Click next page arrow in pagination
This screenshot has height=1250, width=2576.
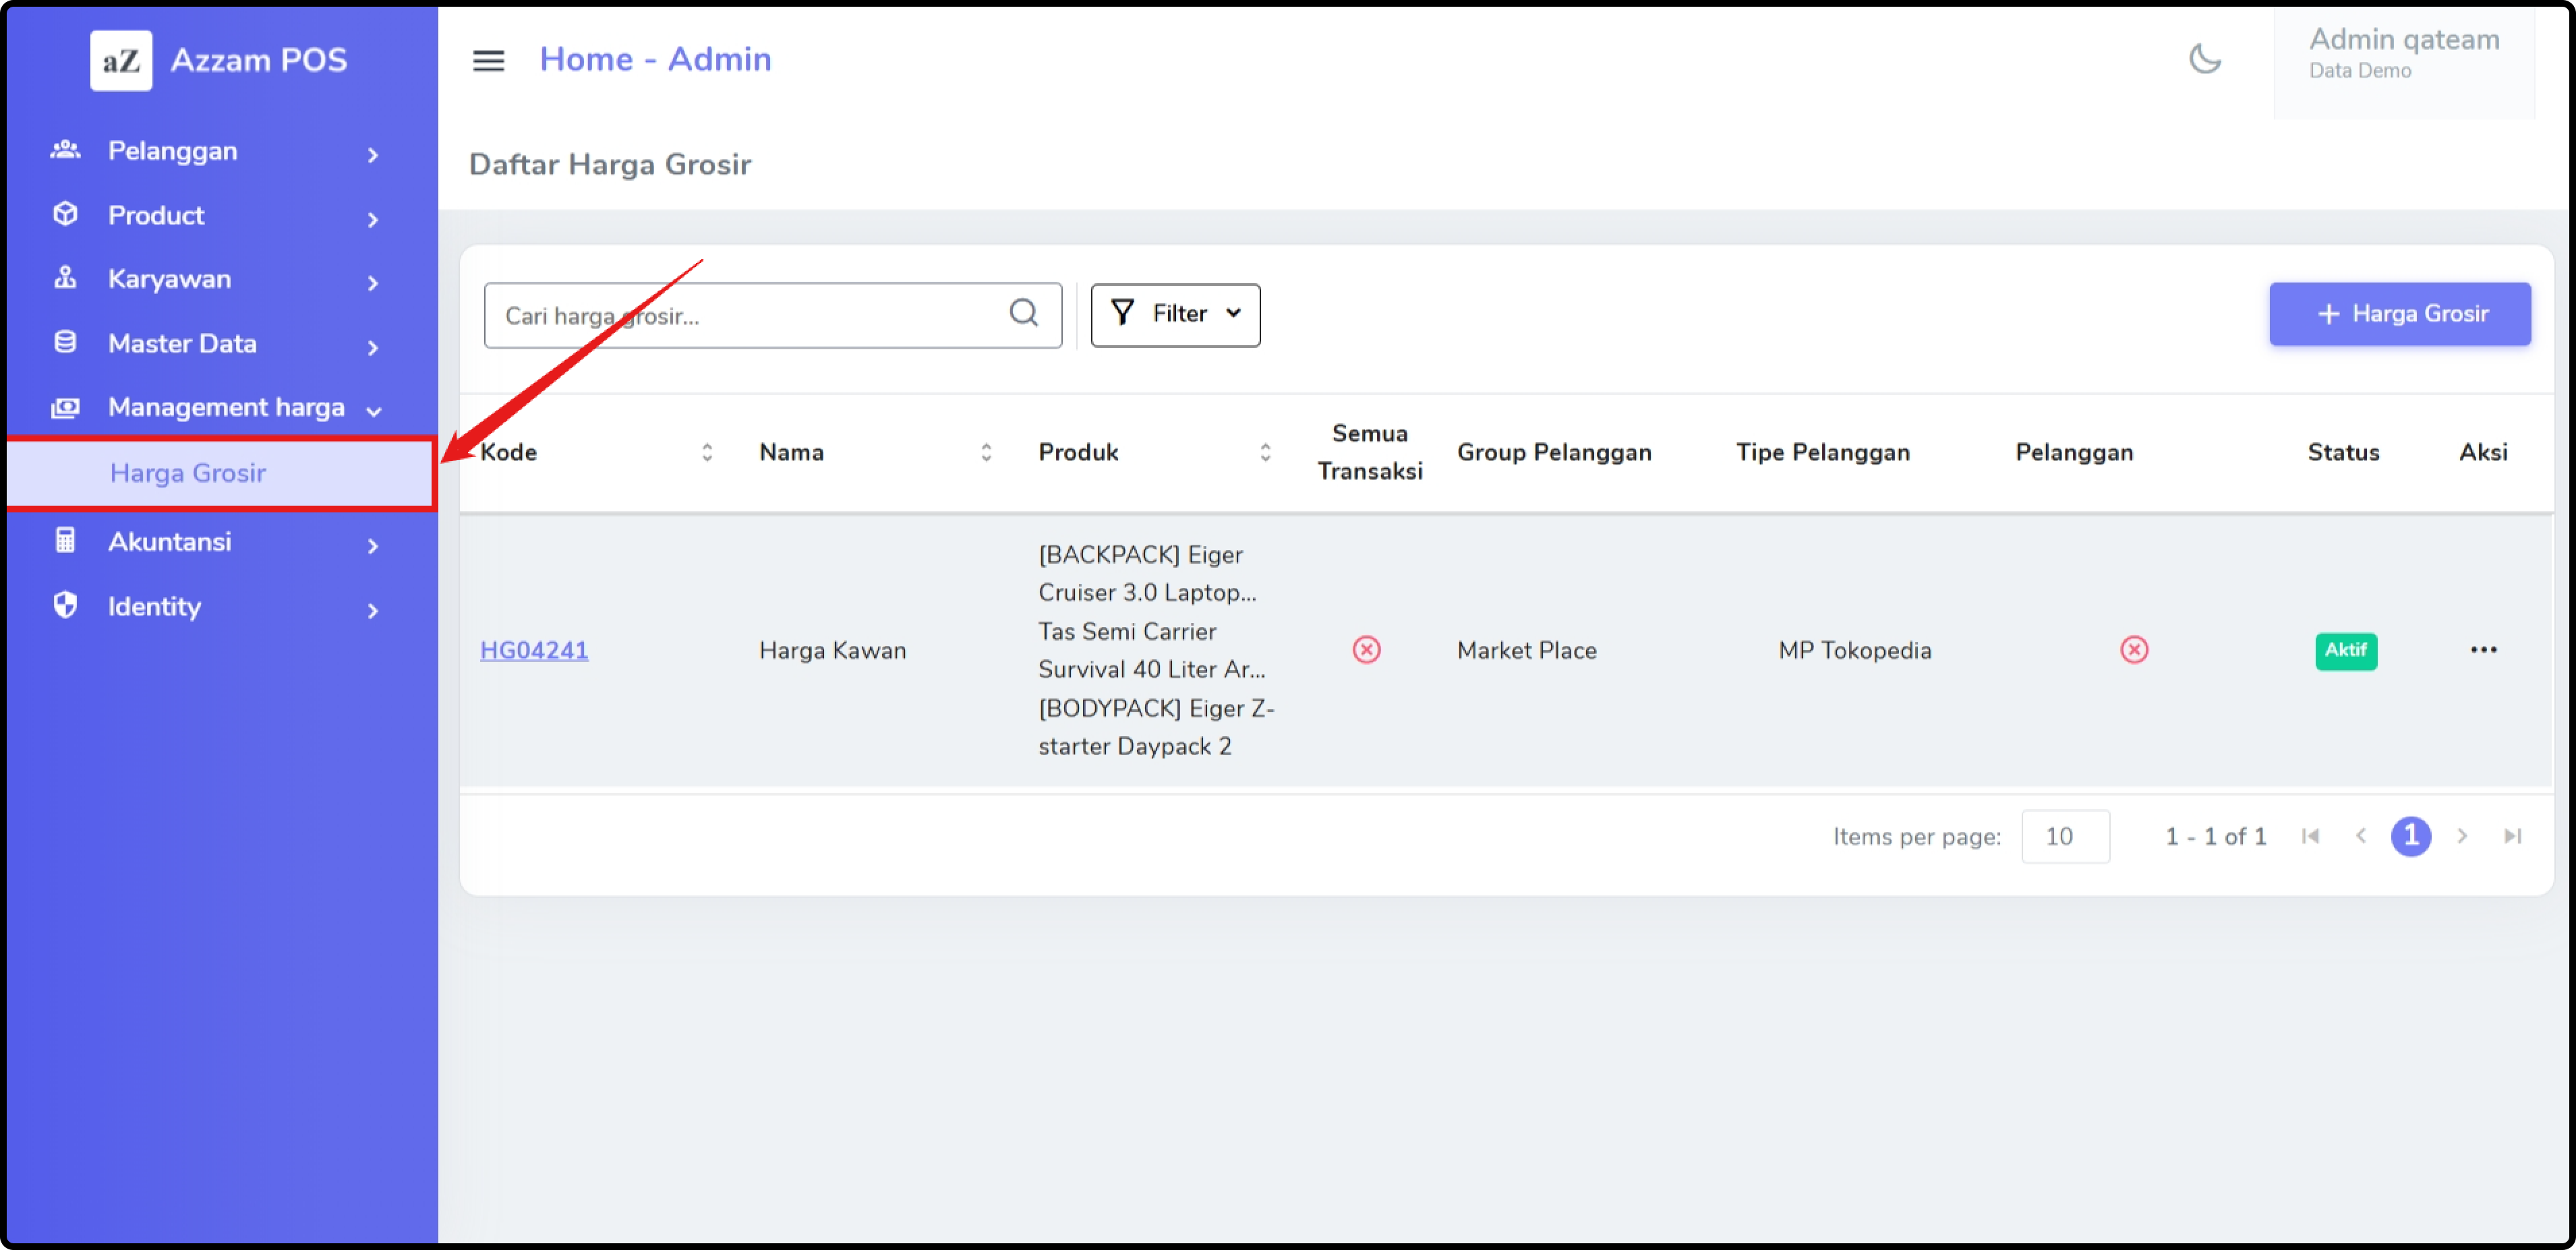pos(2462,836)
